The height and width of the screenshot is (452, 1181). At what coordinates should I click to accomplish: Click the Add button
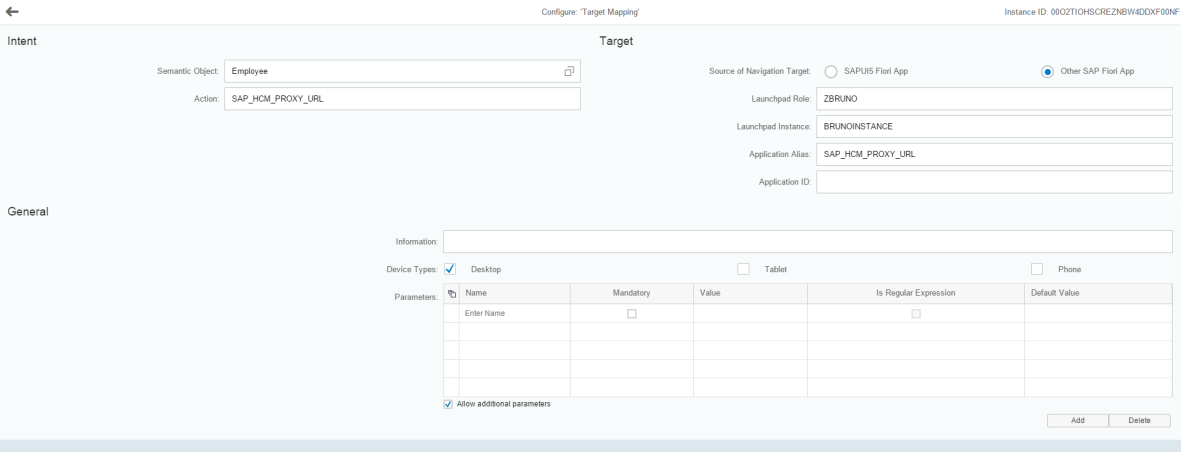pyautogui.click(x=1078, y=421)
